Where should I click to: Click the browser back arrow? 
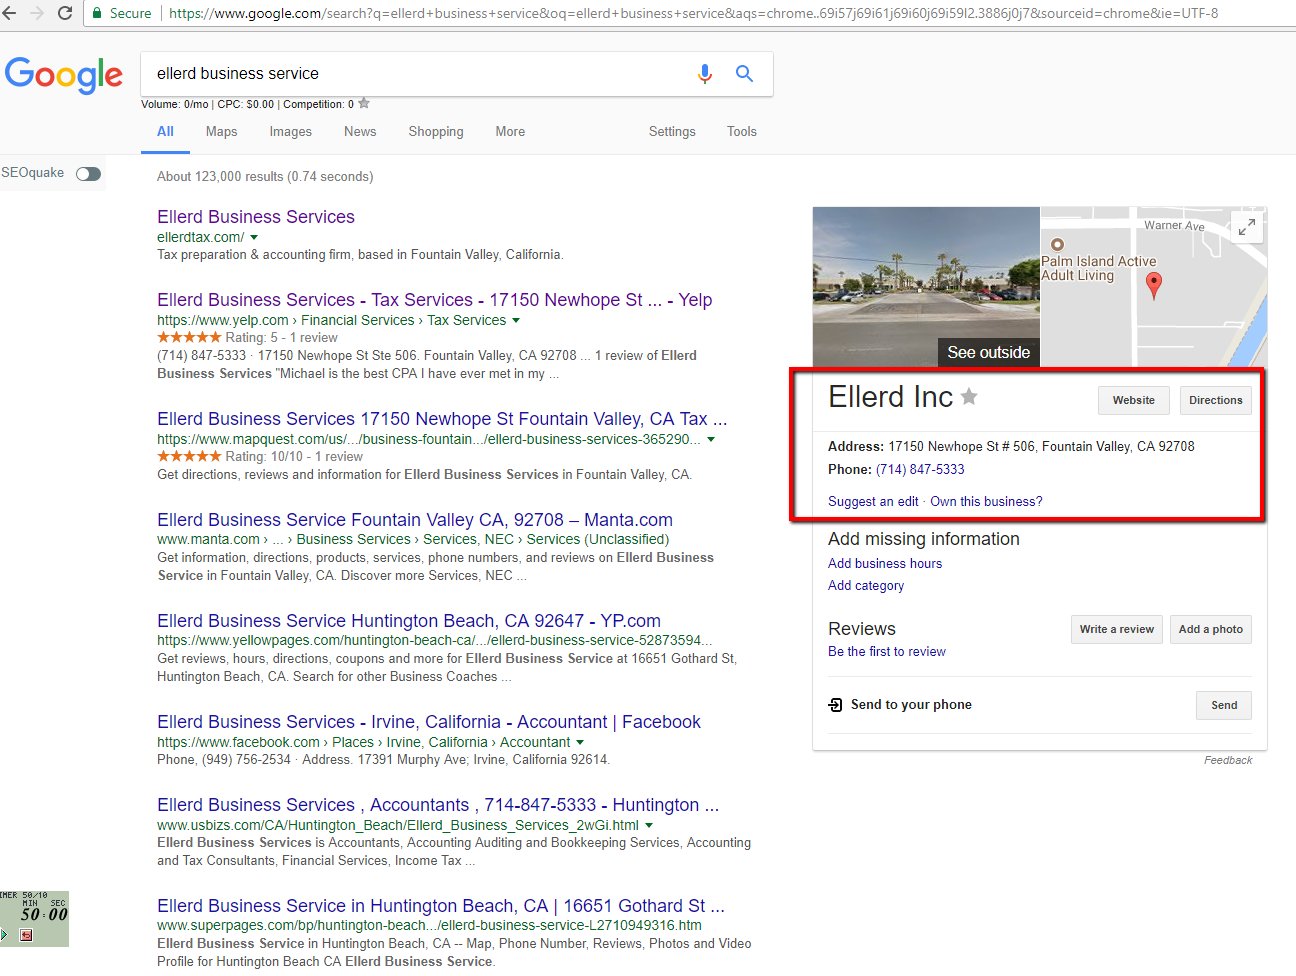tap(9, 13)
